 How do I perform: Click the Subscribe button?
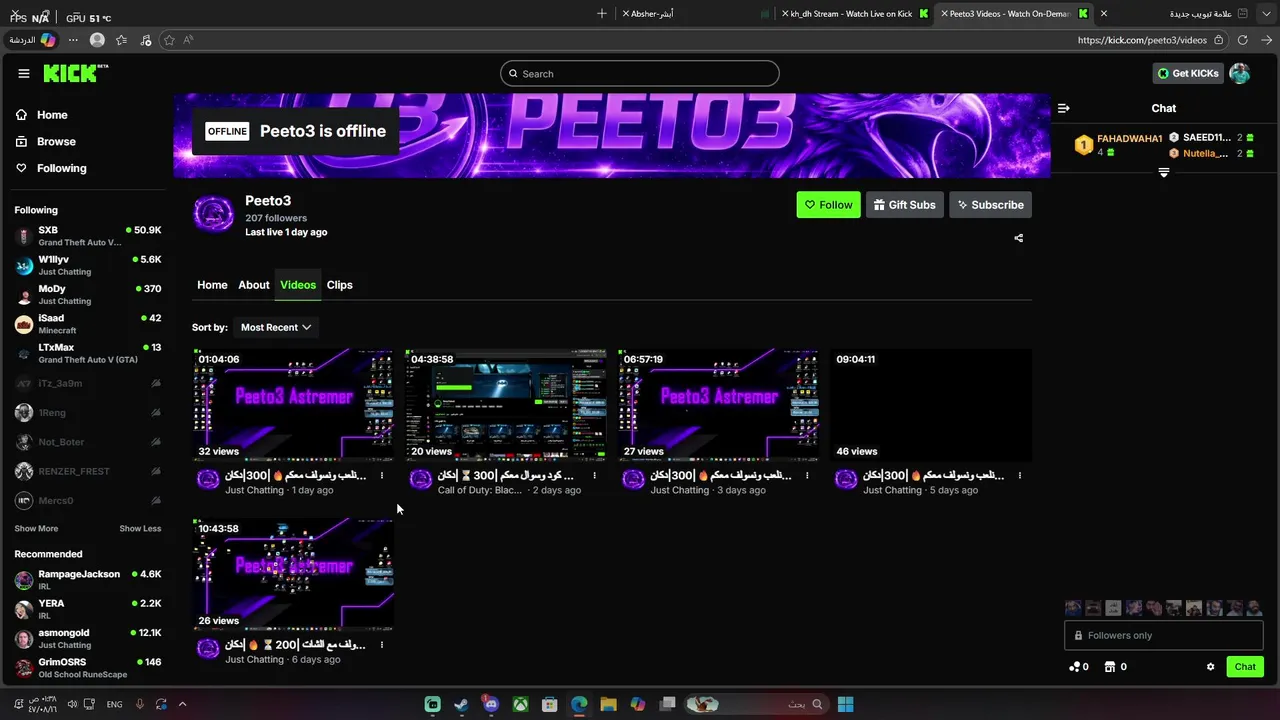(990, 205)
